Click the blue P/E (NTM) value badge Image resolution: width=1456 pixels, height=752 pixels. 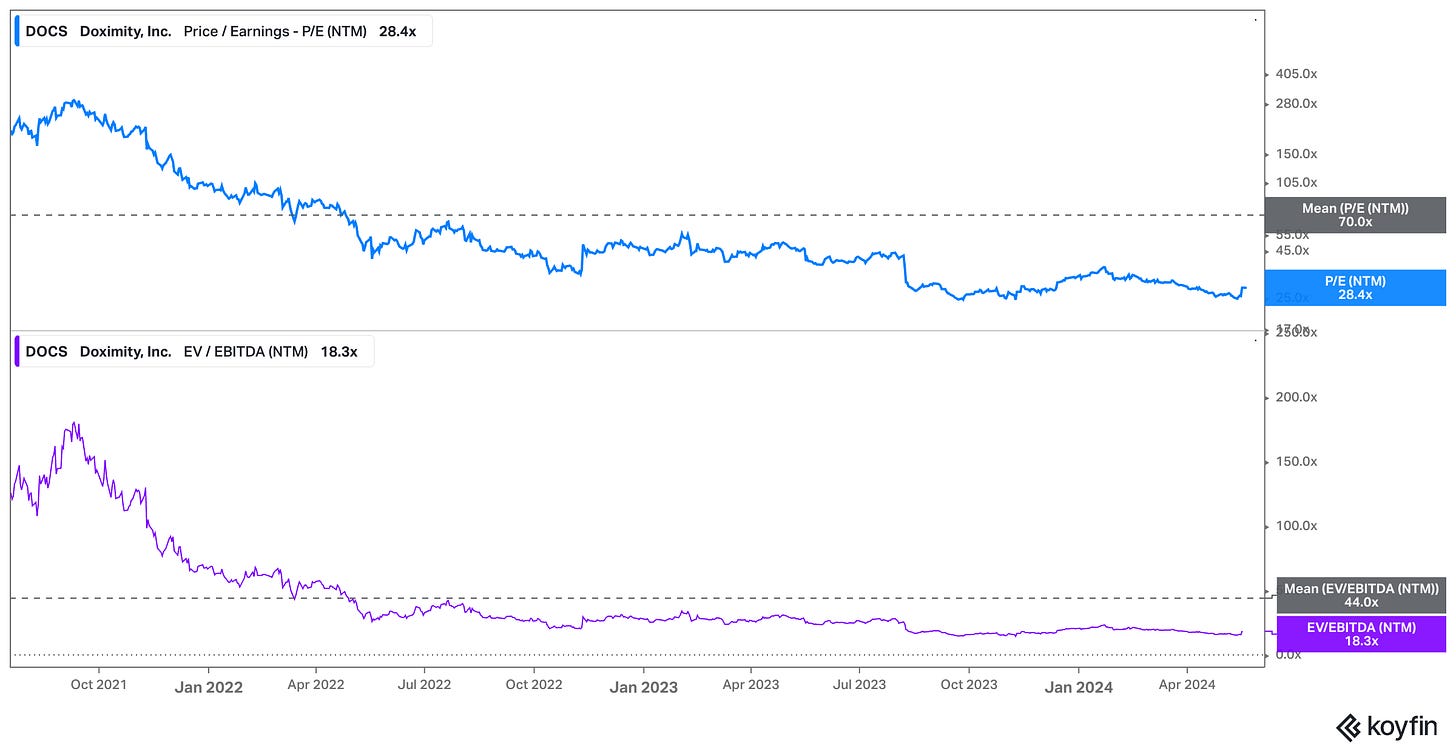point(1356,288)
